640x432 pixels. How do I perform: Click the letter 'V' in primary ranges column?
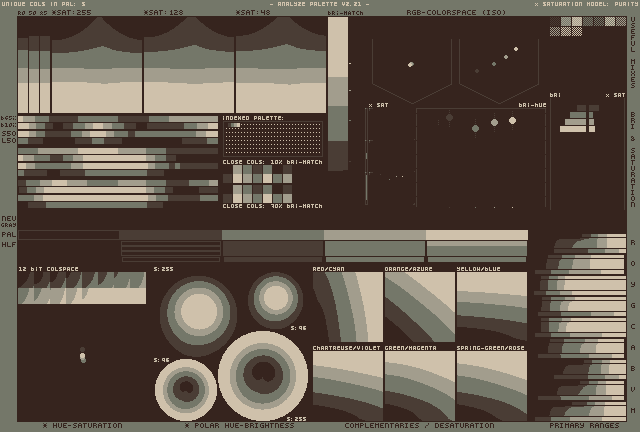point(633,390)
